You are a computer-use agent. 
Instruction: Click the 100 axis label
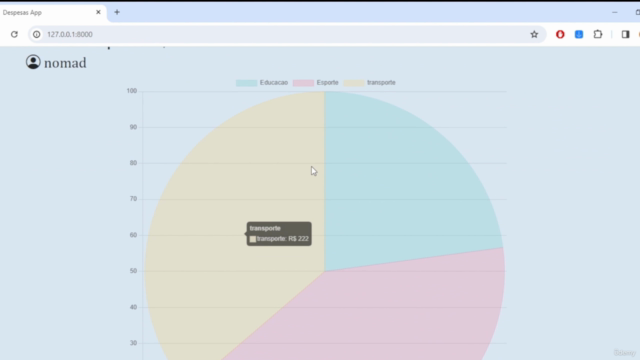pos(131,91)
